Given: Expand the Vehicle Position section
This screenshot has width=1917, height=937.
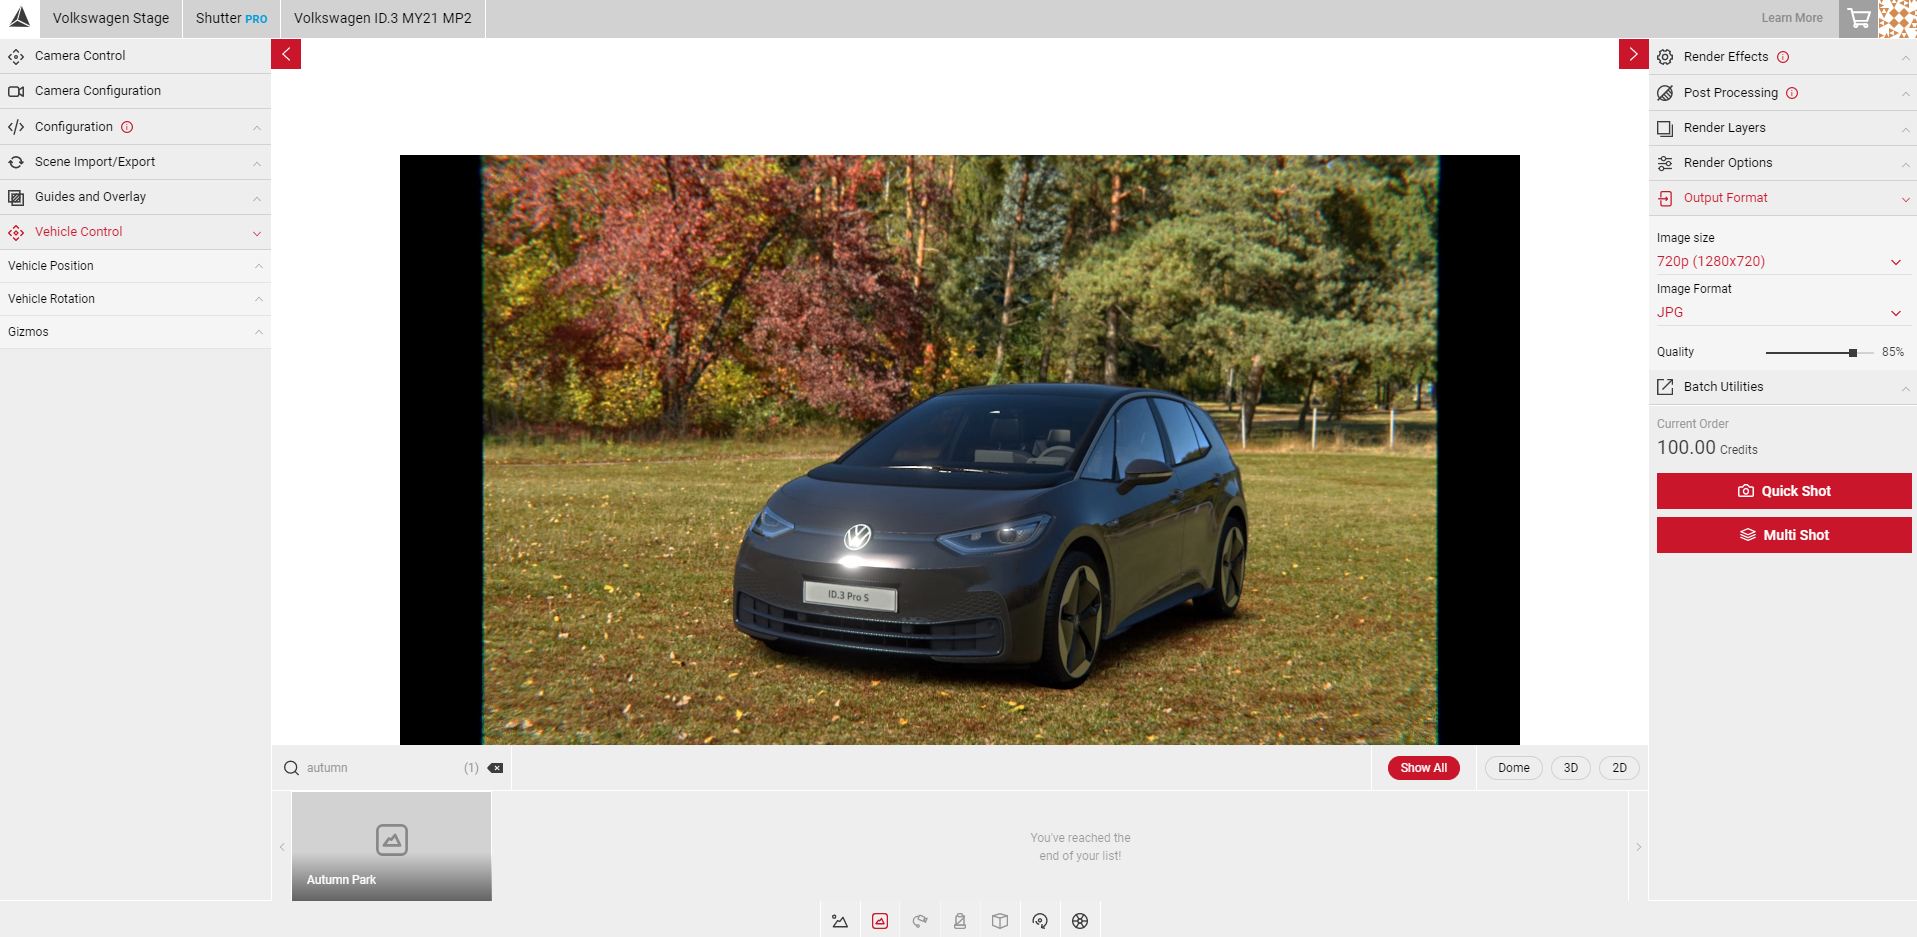Looking at the screenshot, I should click(x=135, y=266).
